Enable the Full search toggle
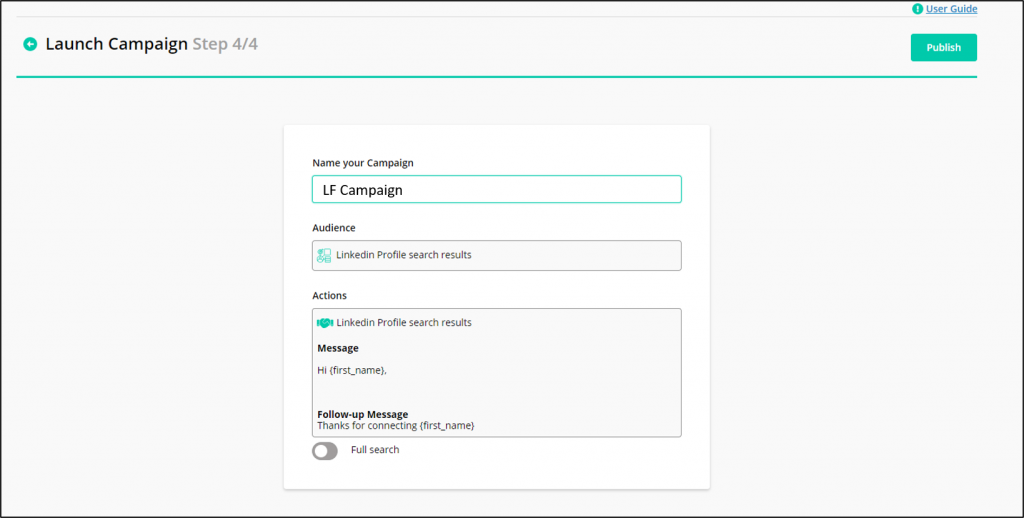 click(x=325, y=451)
